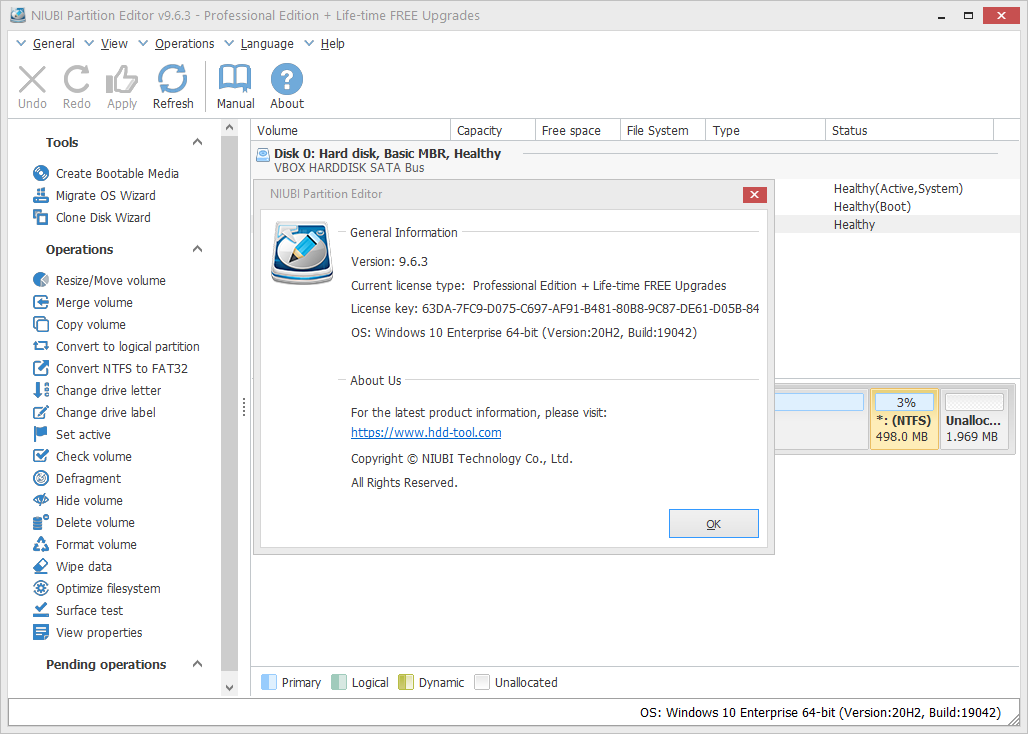Viewport: 1028px width, 734px height.
Task: Open the hdd-tool.com website link
Action: click(426, 433)
